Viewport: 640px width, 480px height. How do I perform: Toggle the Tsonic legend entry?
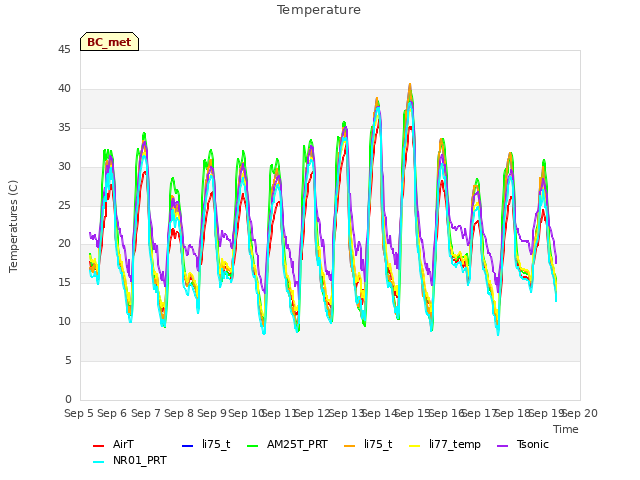[x=523, y=444]
